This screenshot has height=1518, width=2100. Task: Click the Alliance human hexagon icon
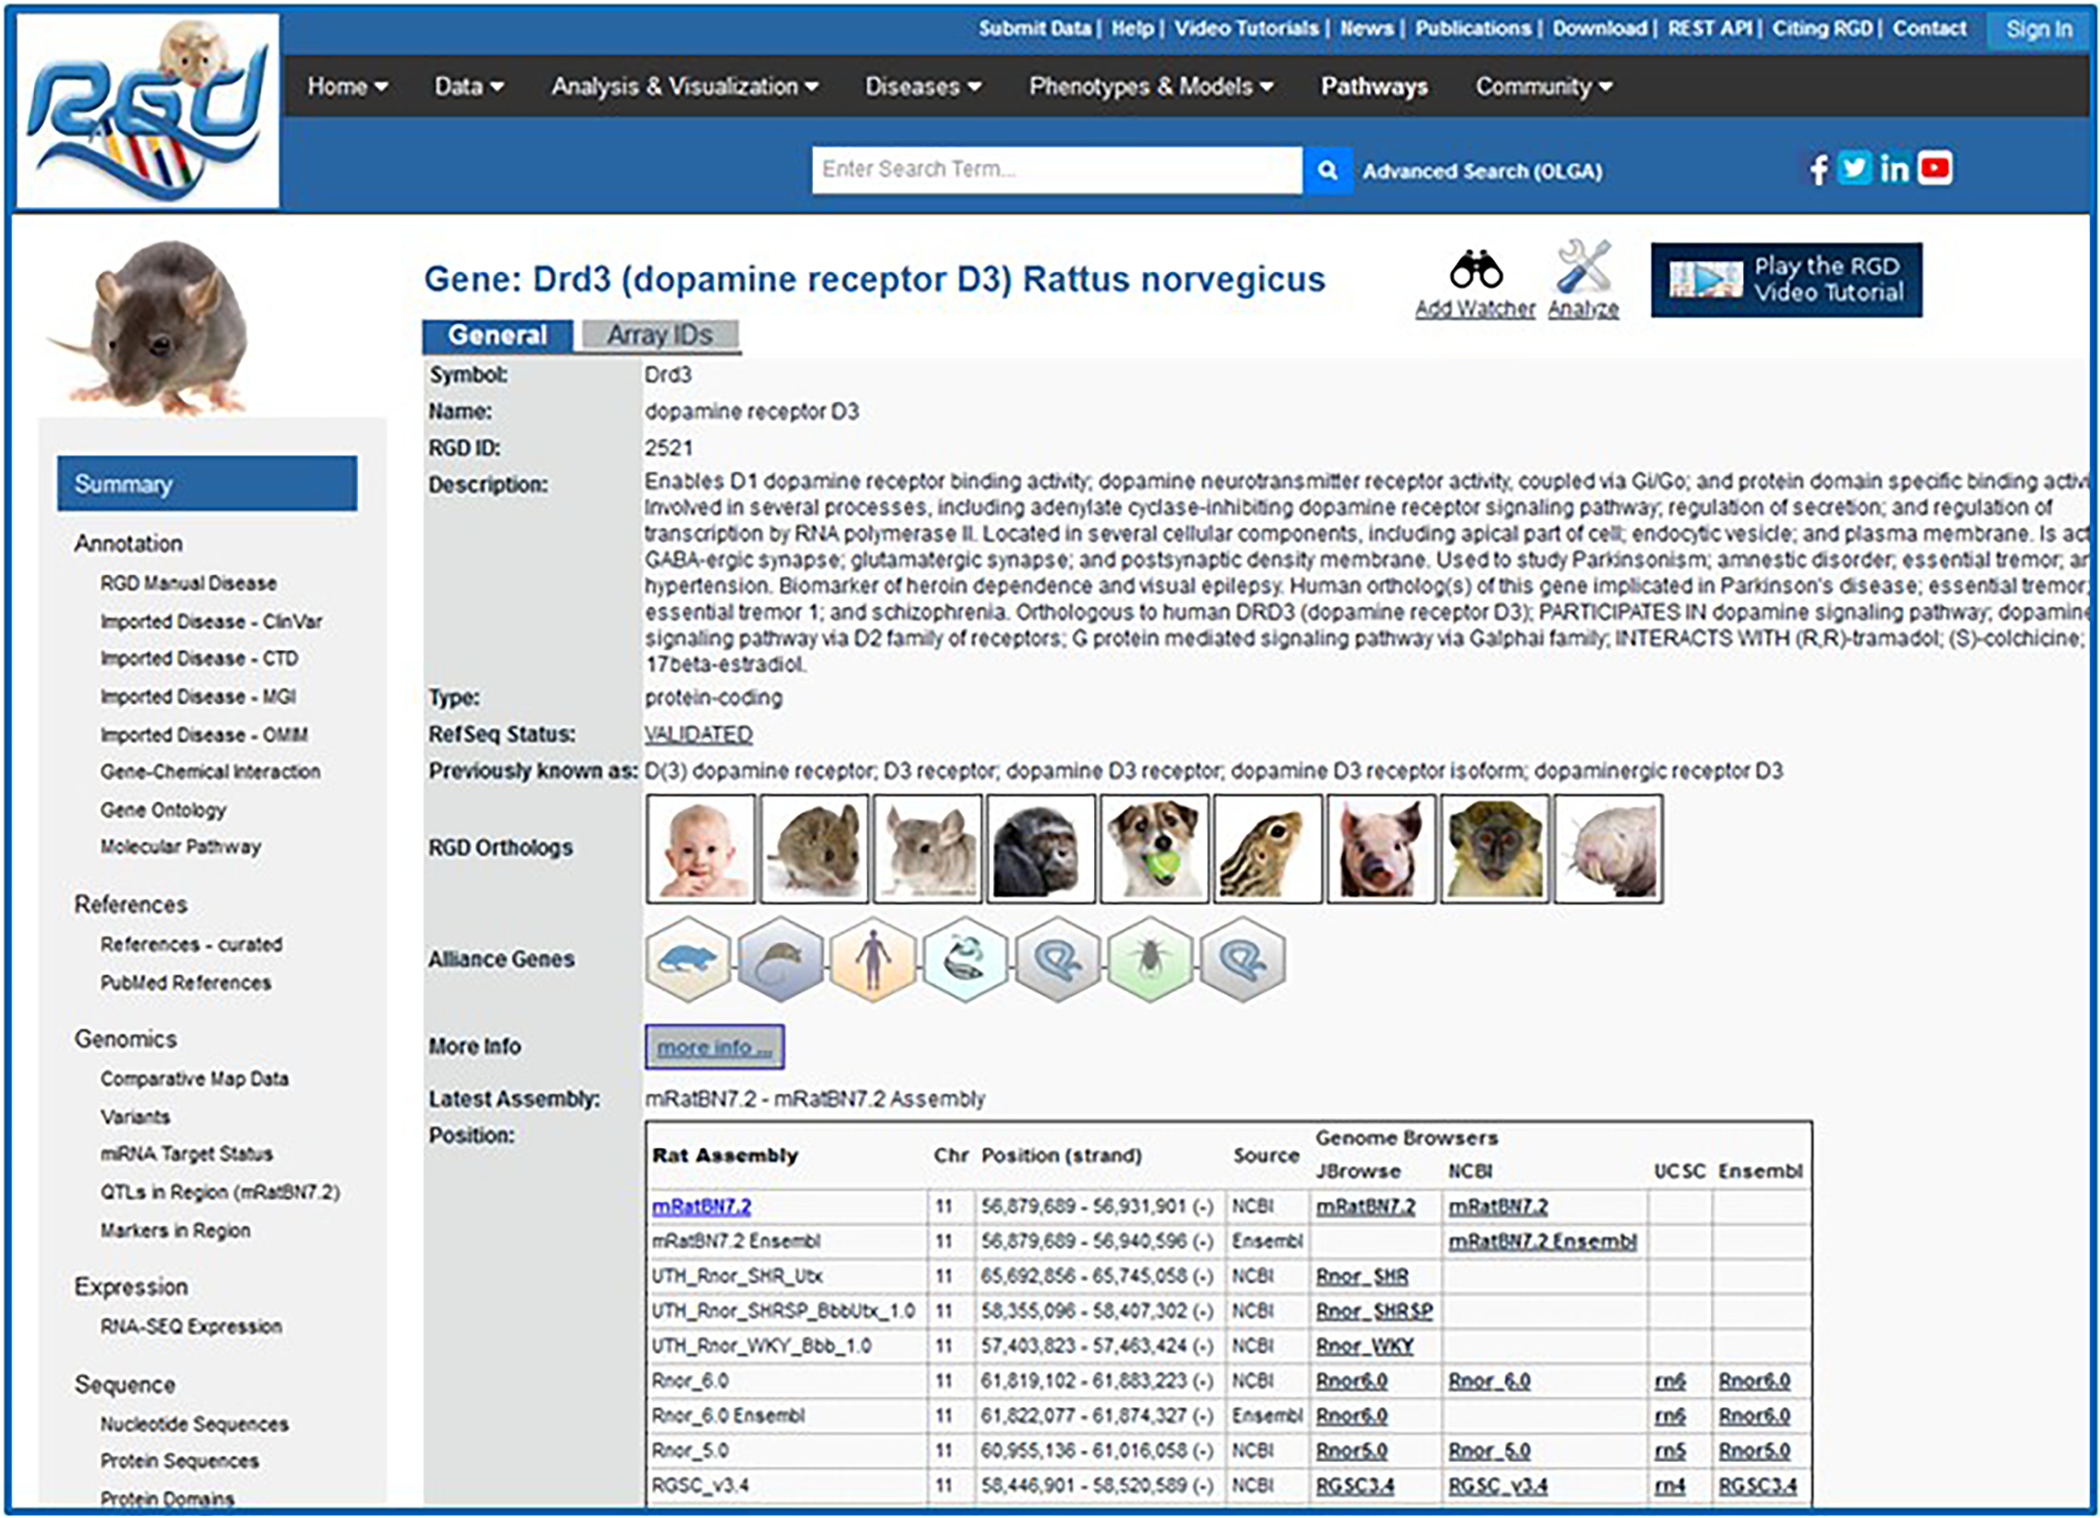click(873, 960)
